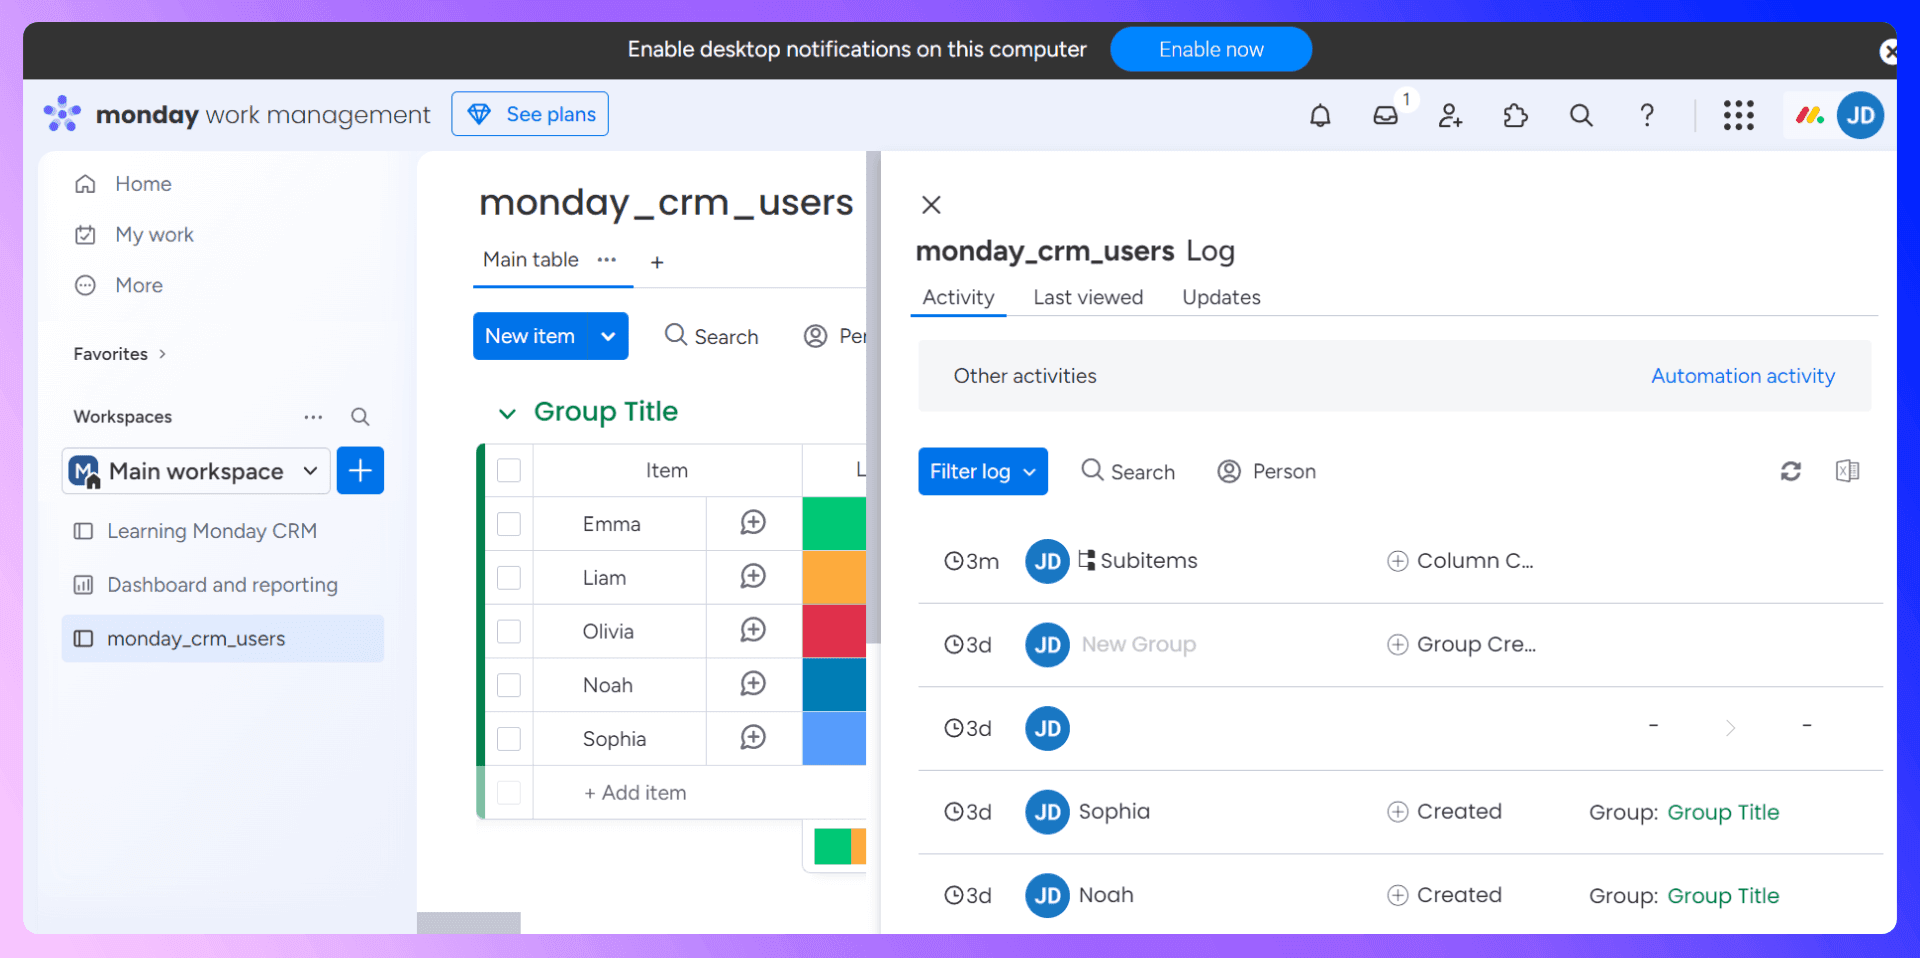
Task: Switch to the Activity tab
Action: 958,297
